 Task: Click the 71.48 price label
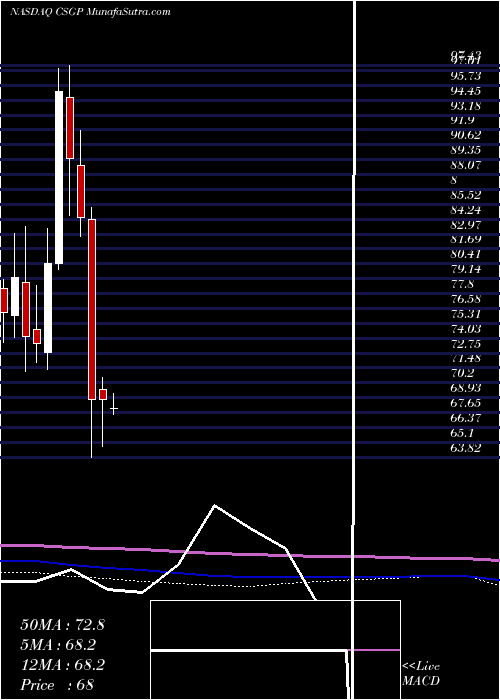coord(466,358)
